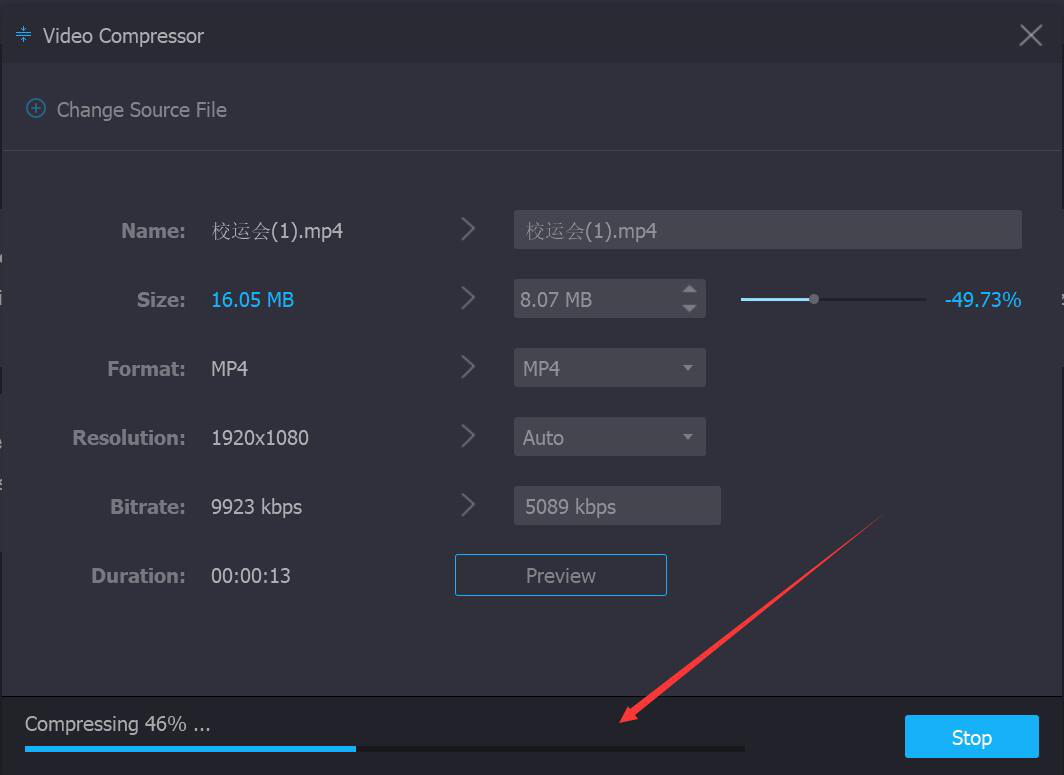This screenshot has height=775, width=1064.
Task: Decrease output size with the down stepper
Action: pos(689,308)
